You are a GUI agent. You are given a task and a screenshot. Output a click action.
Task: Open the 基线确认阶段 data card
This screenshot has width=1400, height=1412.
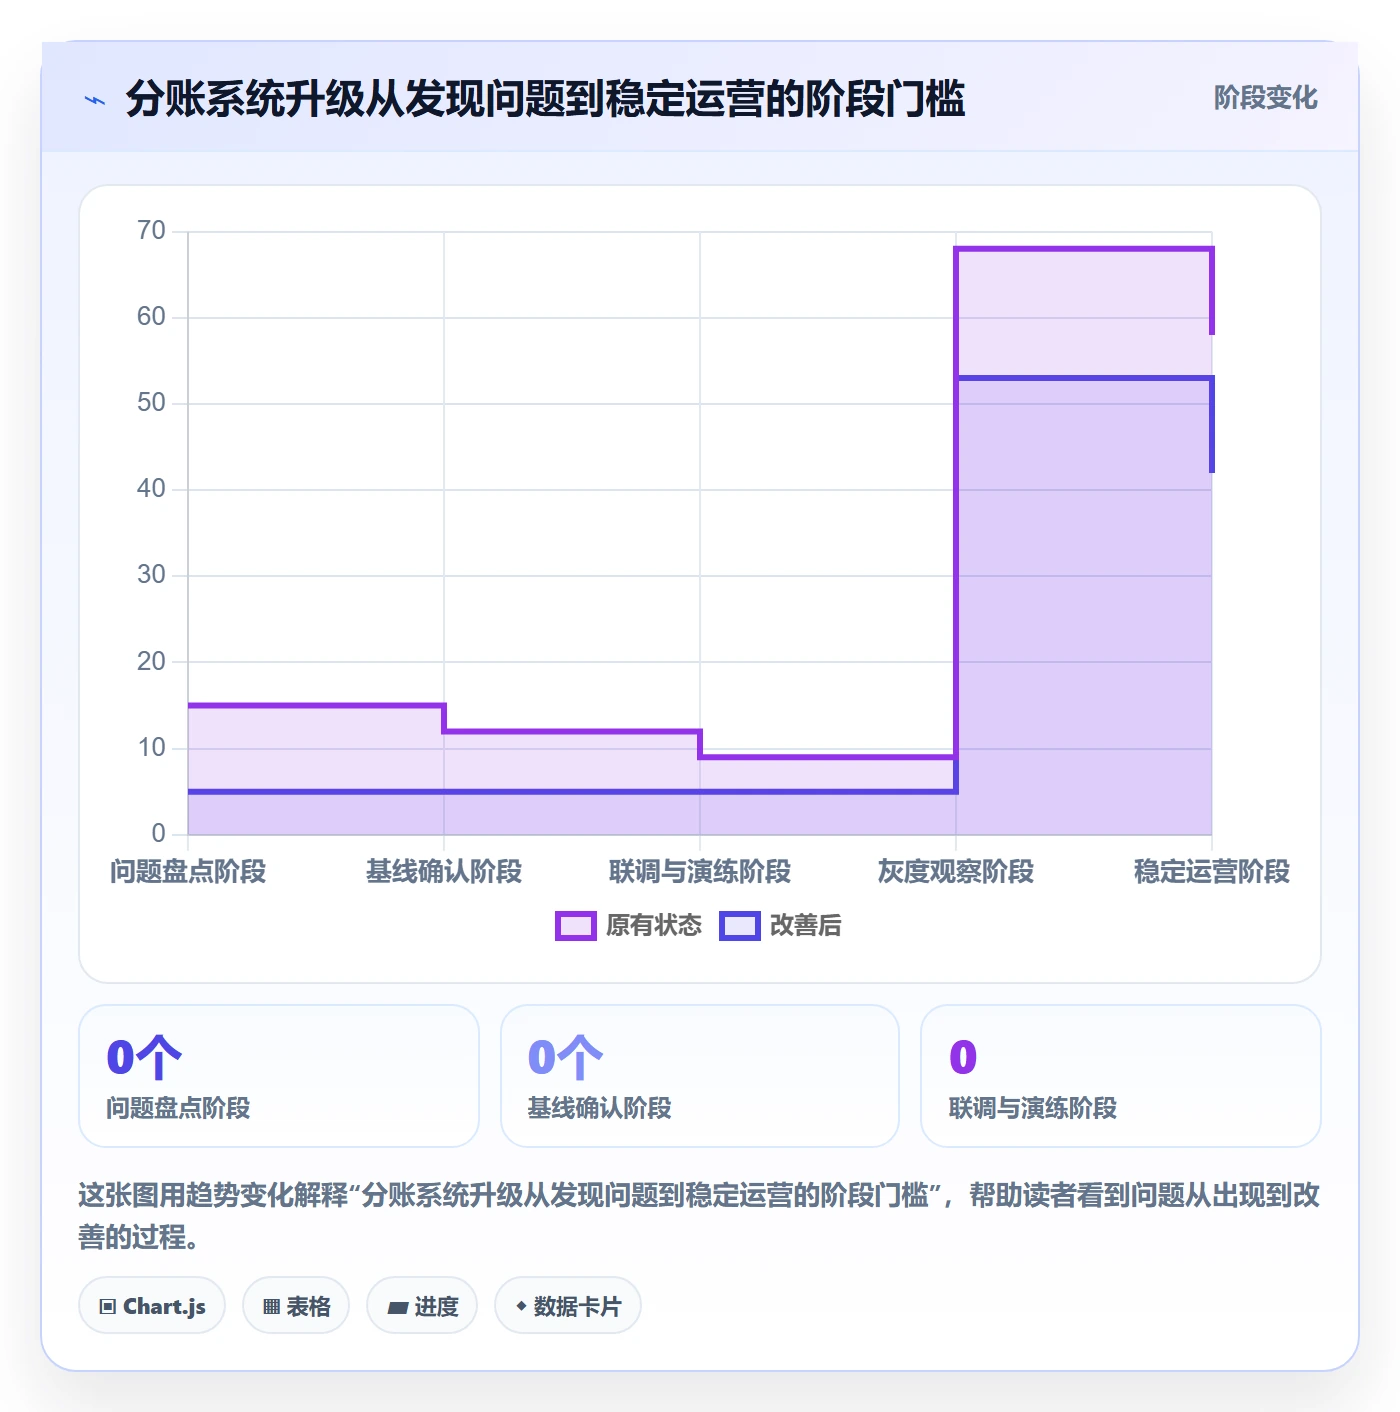click(700, 1076)
